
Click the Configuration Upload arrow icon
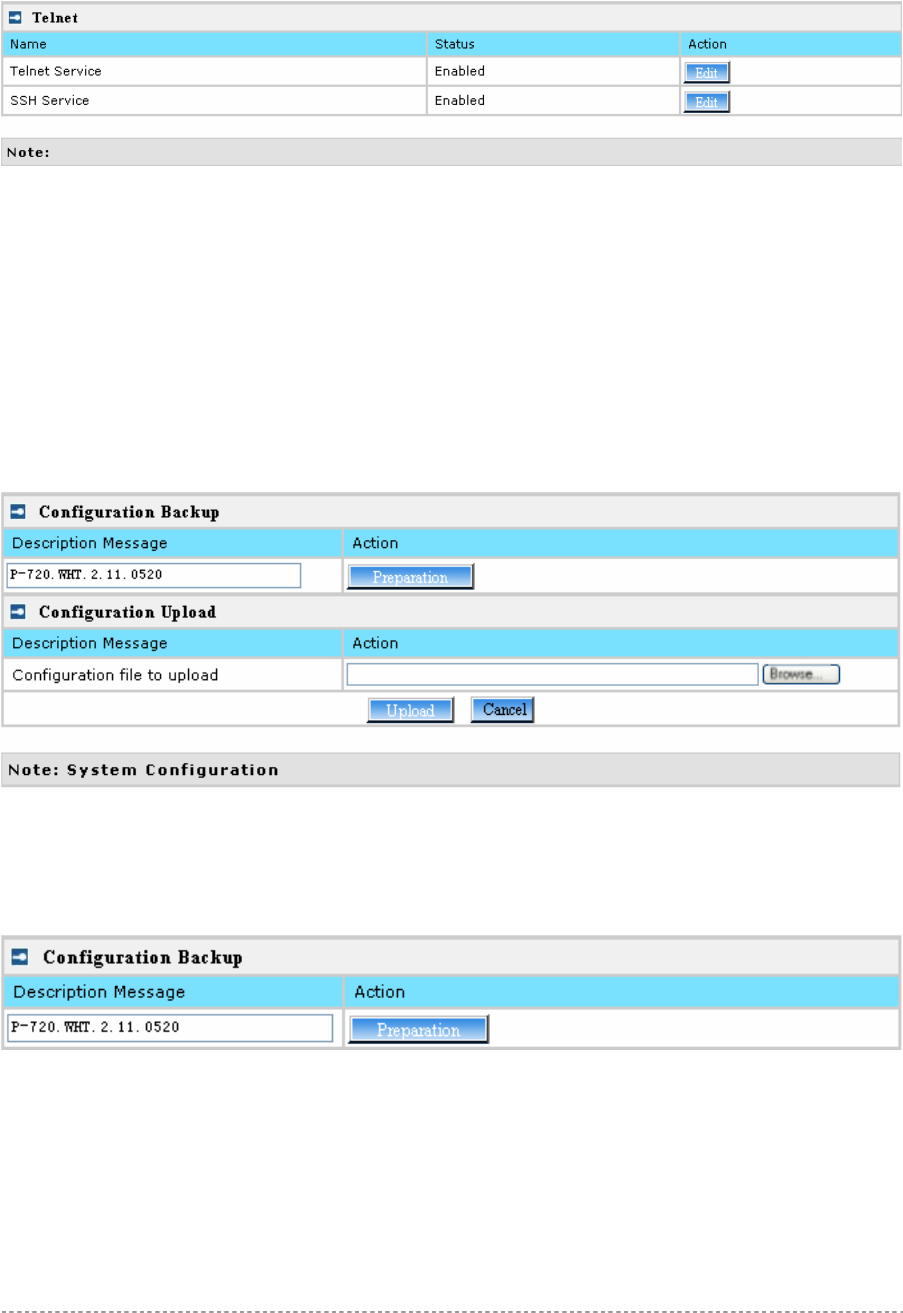pos(18,612)
